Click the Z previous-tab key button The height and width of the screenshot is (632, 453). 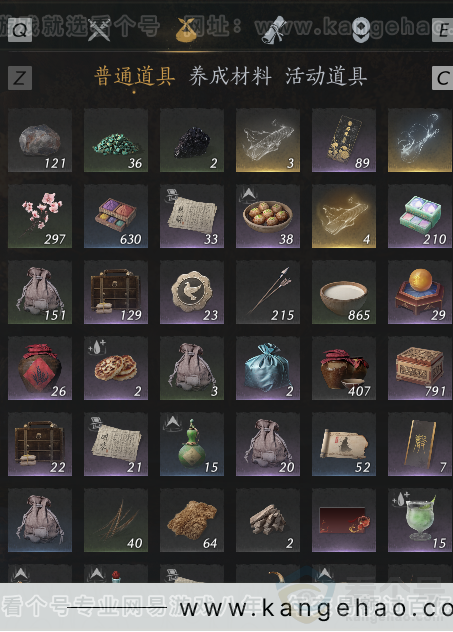point(20,78)
